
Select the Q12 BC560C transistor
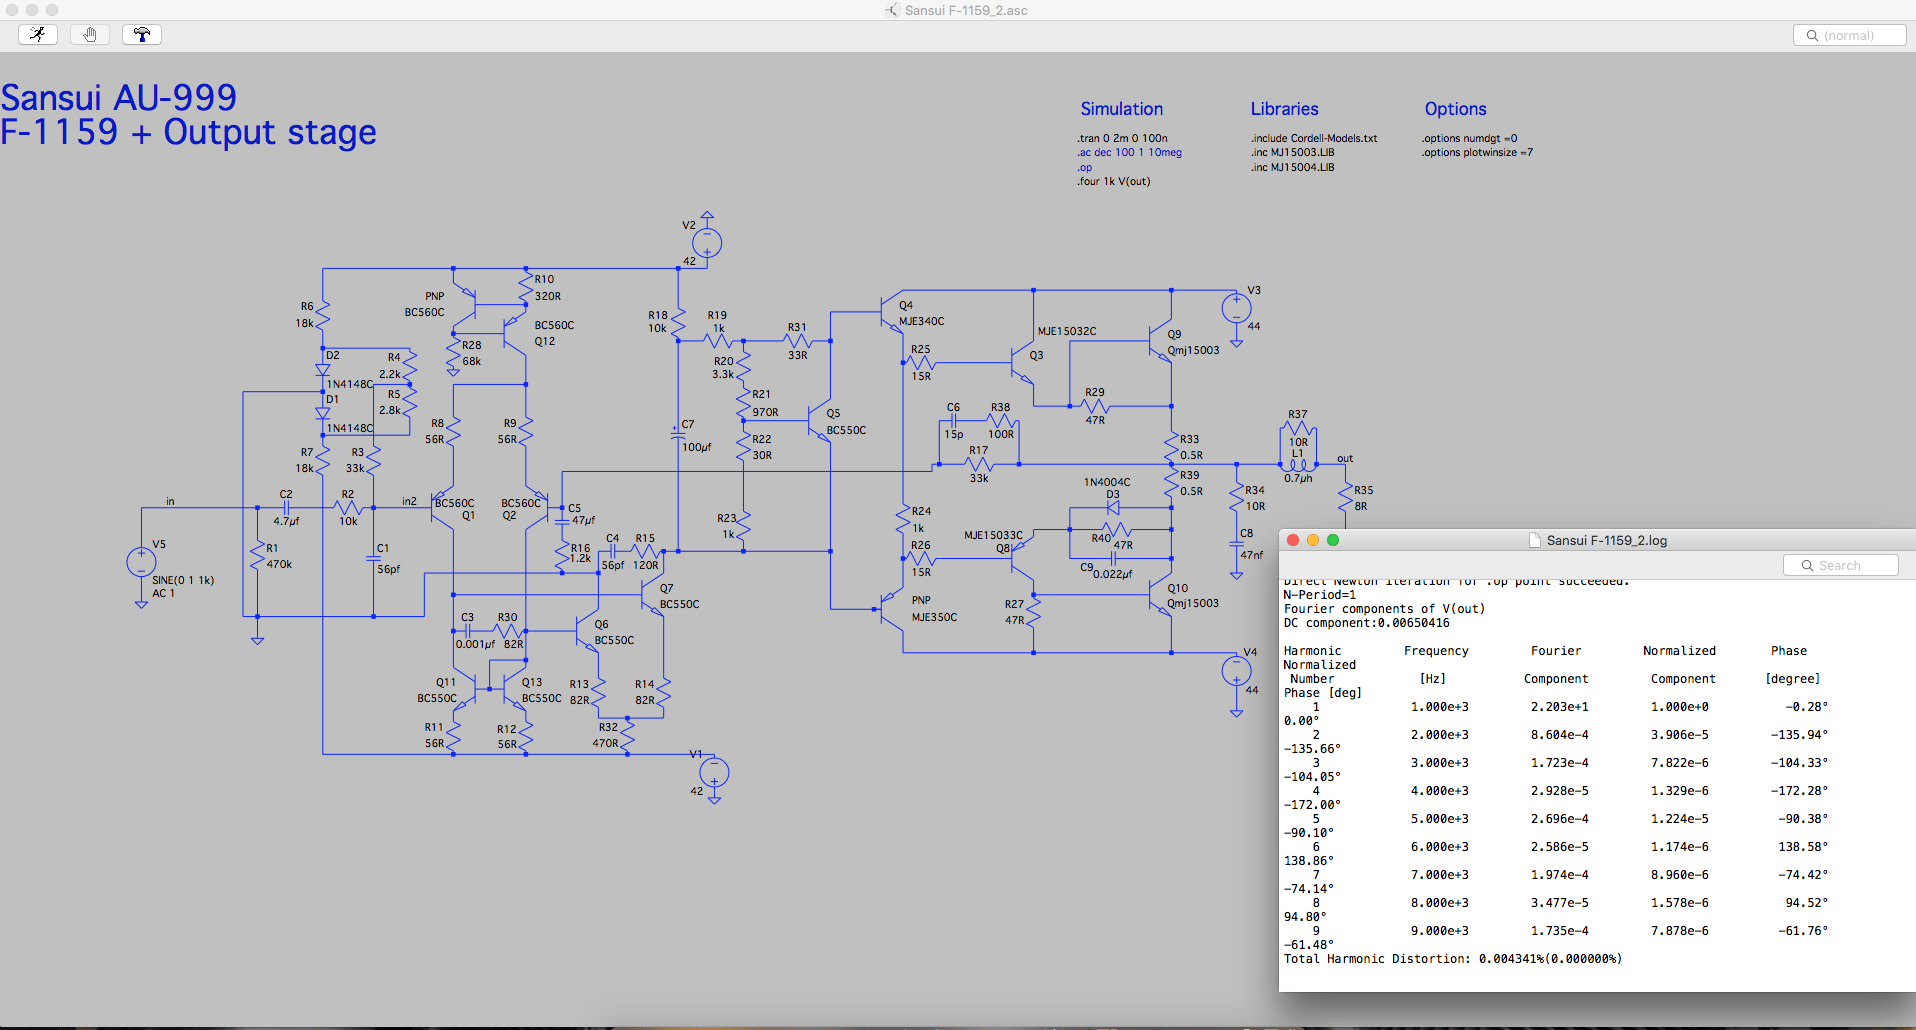point(516,335)
